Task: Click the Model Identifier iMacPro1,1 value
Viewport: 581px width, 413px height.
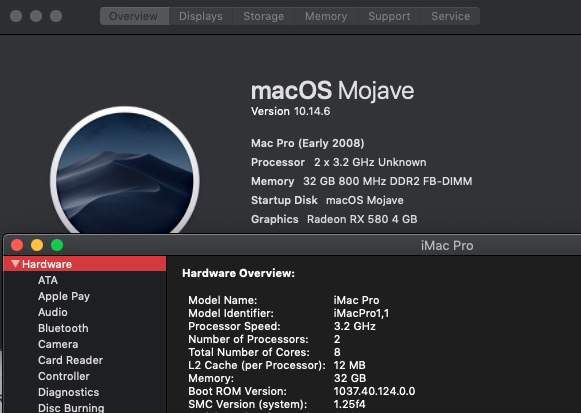Action: tap(361, 313)
